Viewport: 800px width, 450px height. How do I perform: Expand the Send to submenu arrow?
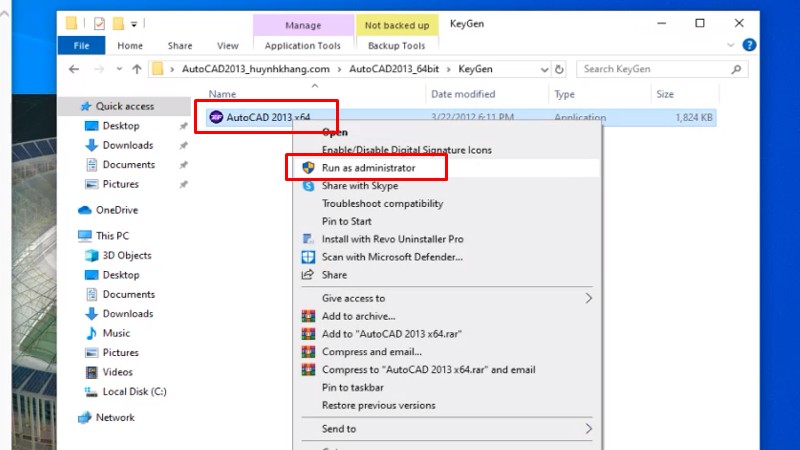(x=589, y=429)
